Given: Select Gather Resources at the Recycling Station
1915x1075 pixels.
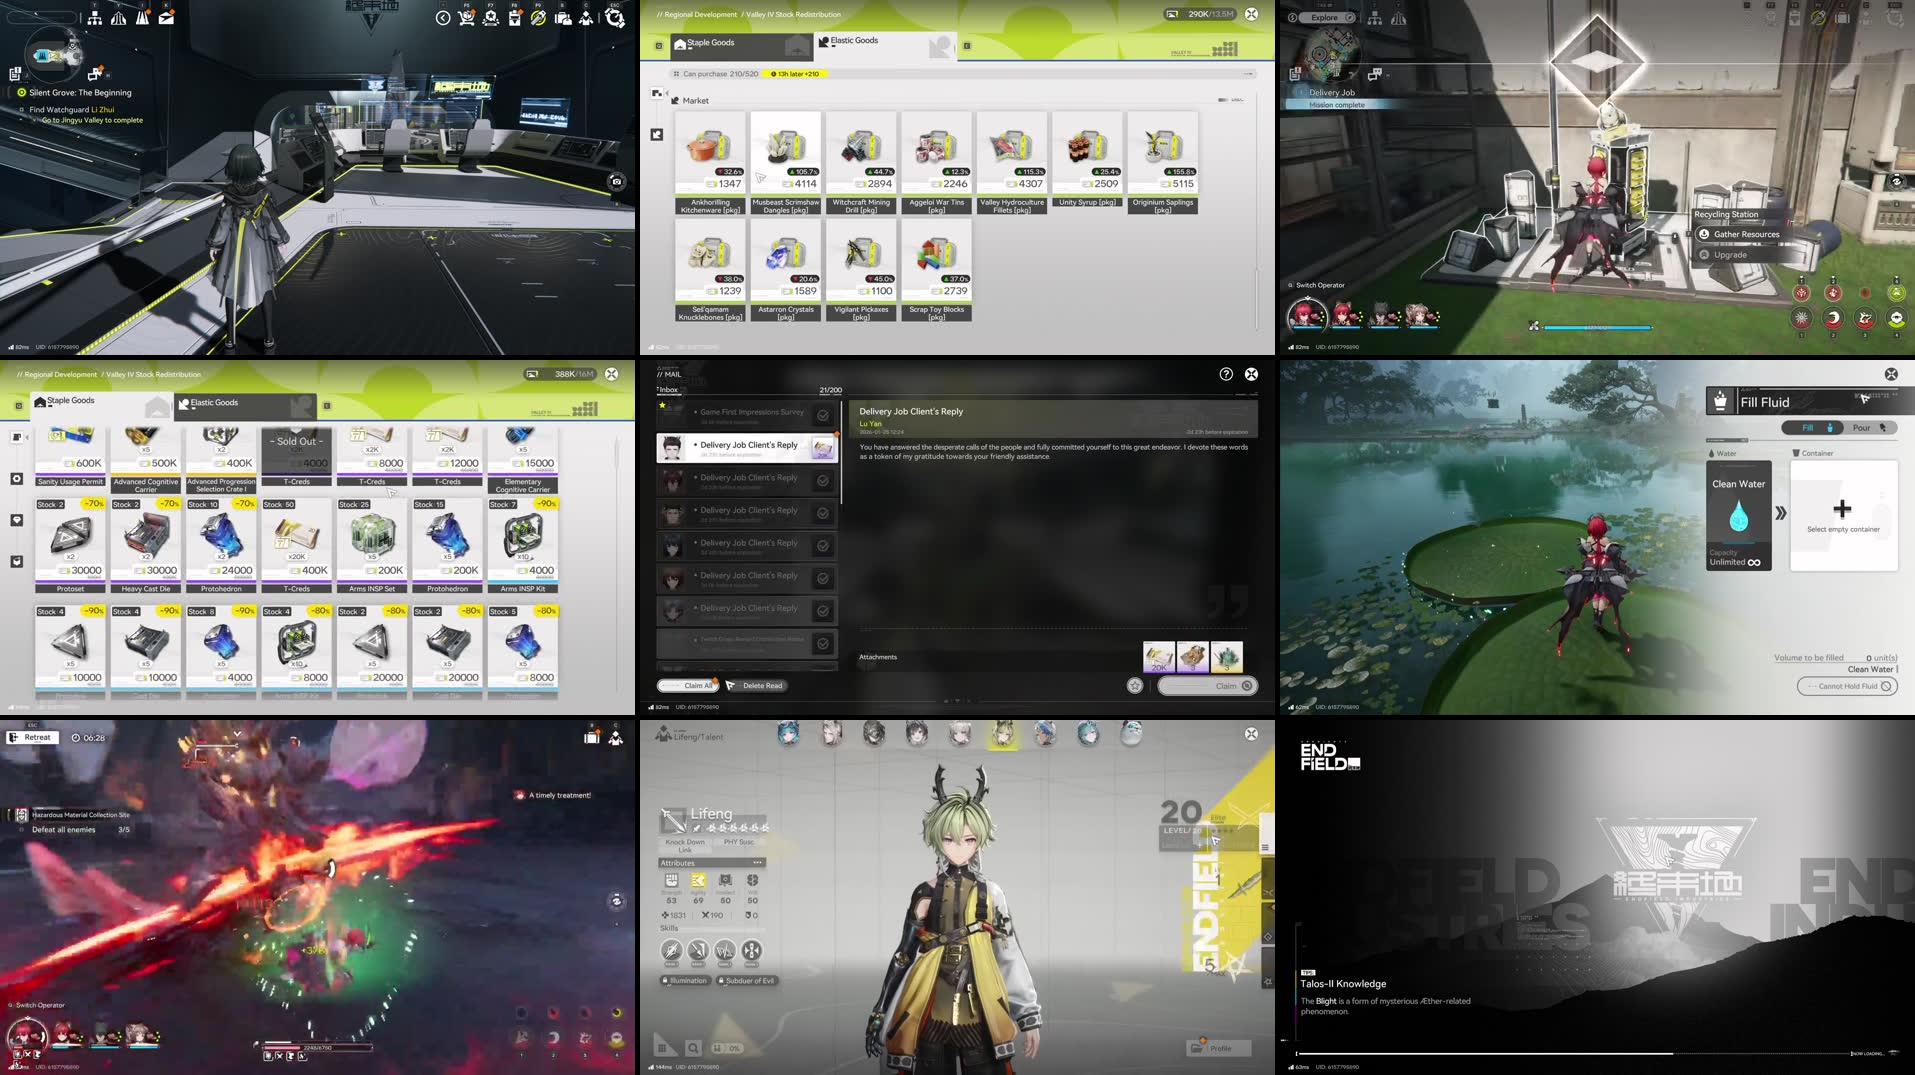Looking at the screenshot, I should coord(1742,234).
